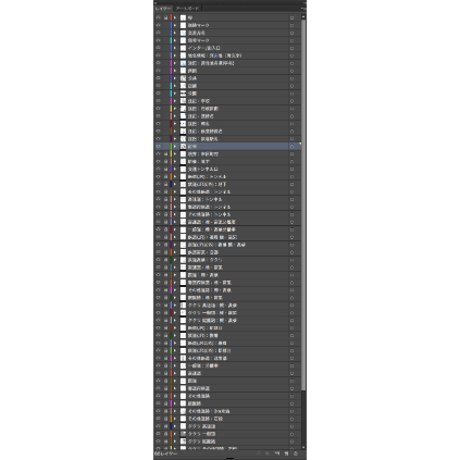Expand the 国道：橋・高架 layer triangle

coord(175,275)
